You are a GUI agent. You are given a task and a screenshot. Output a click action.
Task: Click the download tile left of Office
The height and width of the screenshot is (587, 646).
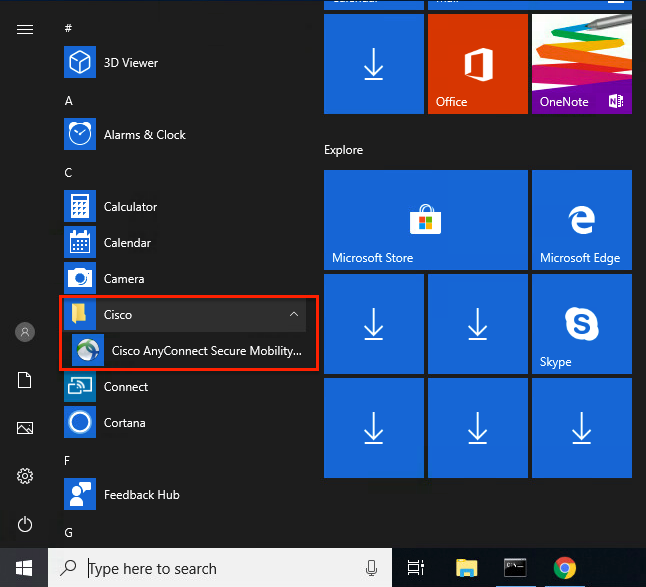(x=374, y=64)
